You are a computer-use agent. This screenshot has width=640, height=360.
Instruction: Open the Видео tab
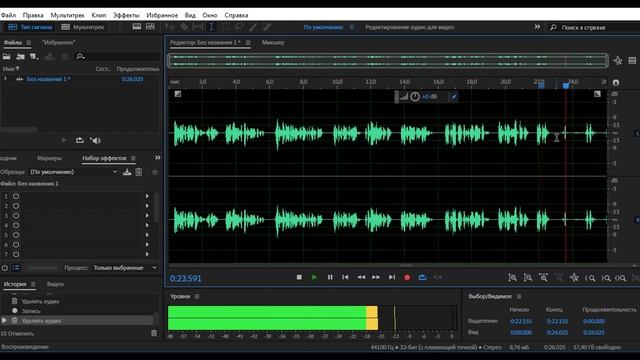55,284
